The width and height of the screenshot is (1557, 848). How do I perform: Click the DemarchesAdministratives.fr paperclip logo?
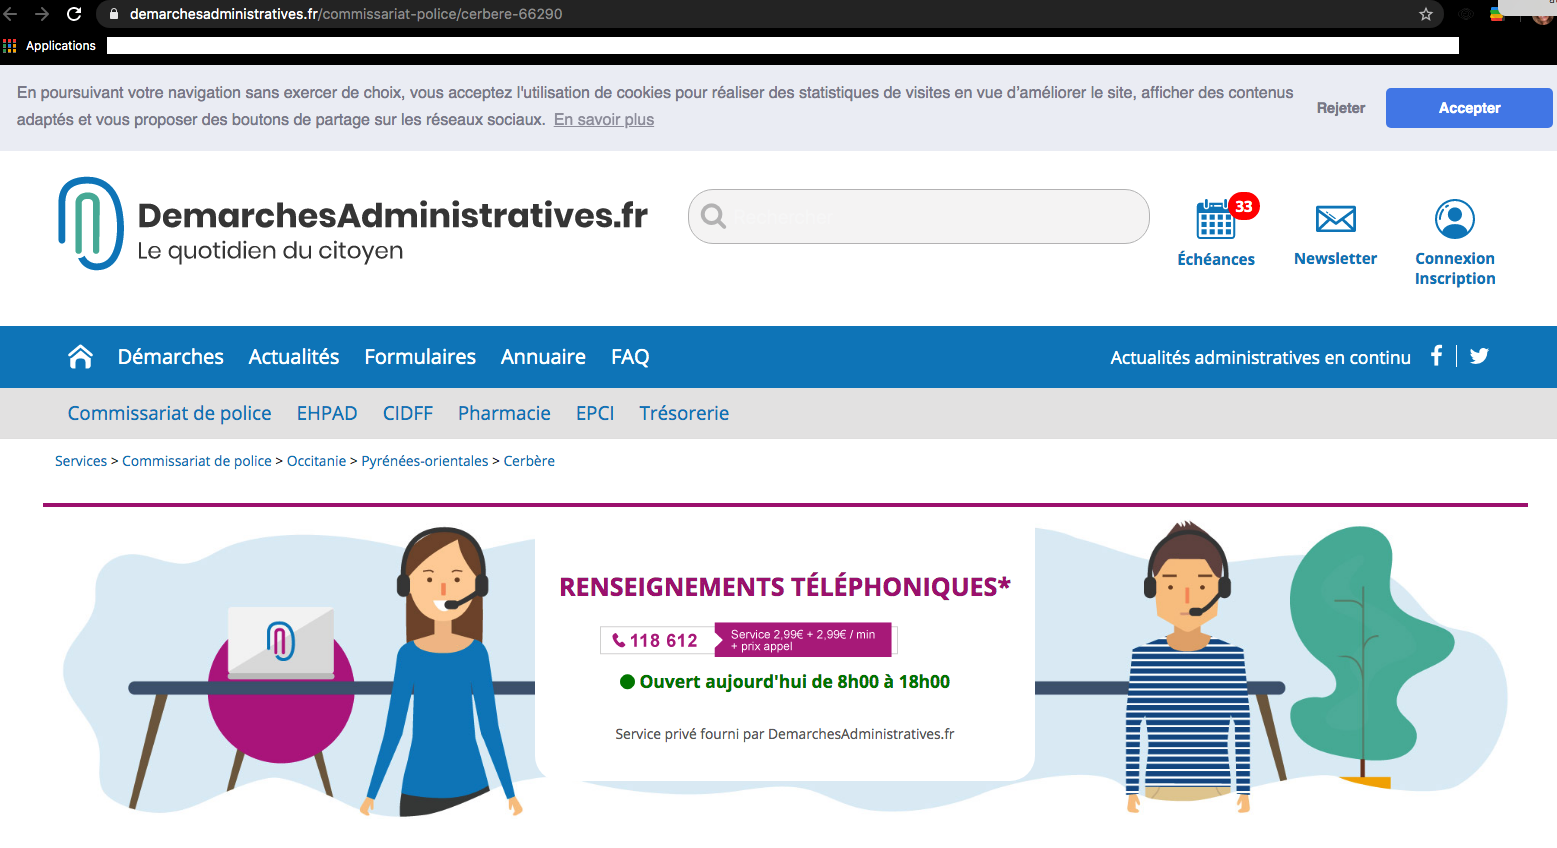88,222
